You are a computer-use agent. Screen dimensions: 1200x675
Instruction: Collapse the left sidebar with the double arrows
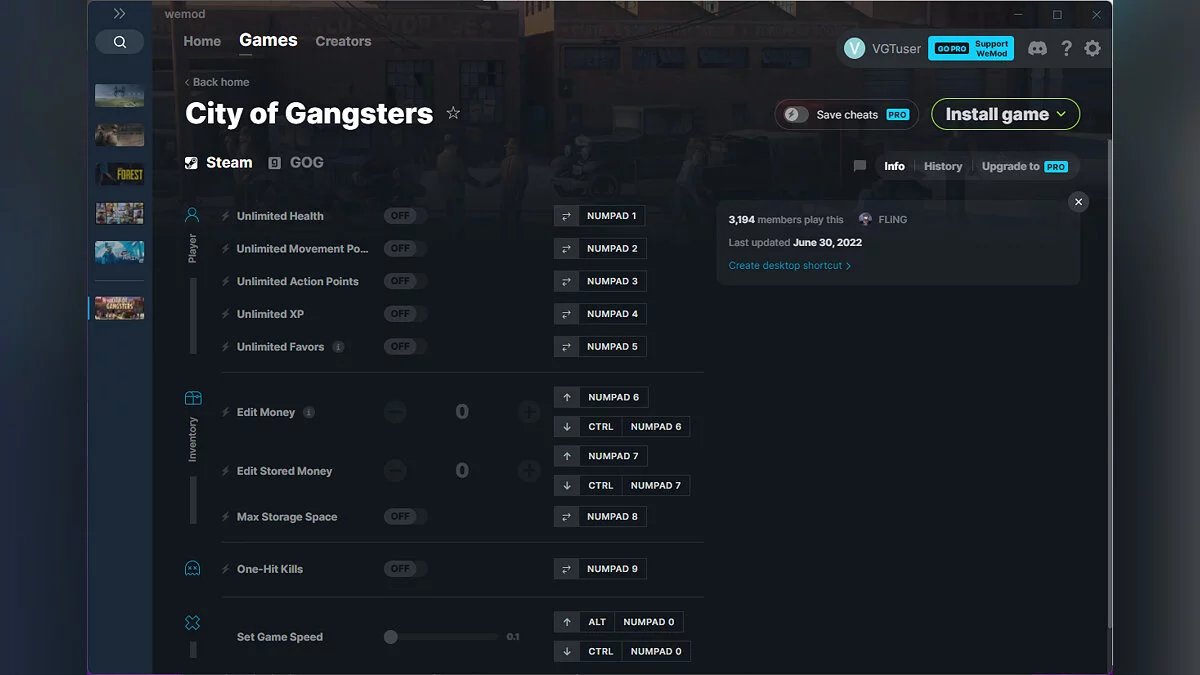119,13
